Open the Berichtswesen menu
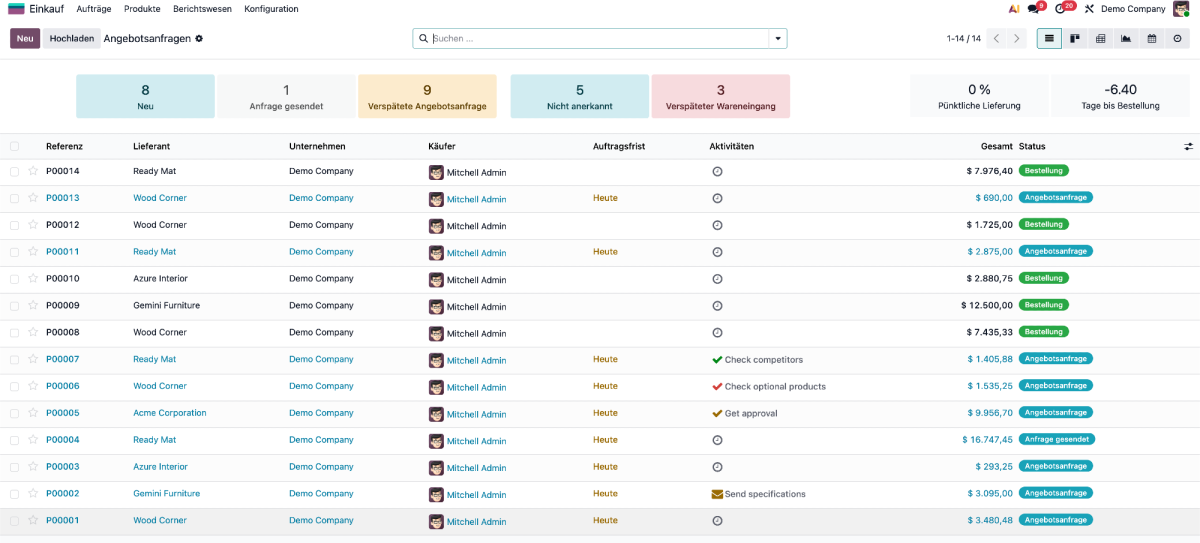The width and height of the screenshot is (1200, 543). click(202, 9)
